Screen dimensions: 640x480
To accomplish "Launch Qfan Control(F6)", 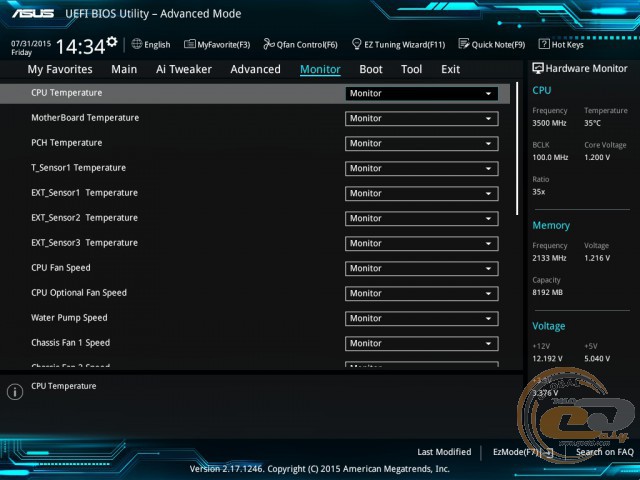I will point(300,44).
